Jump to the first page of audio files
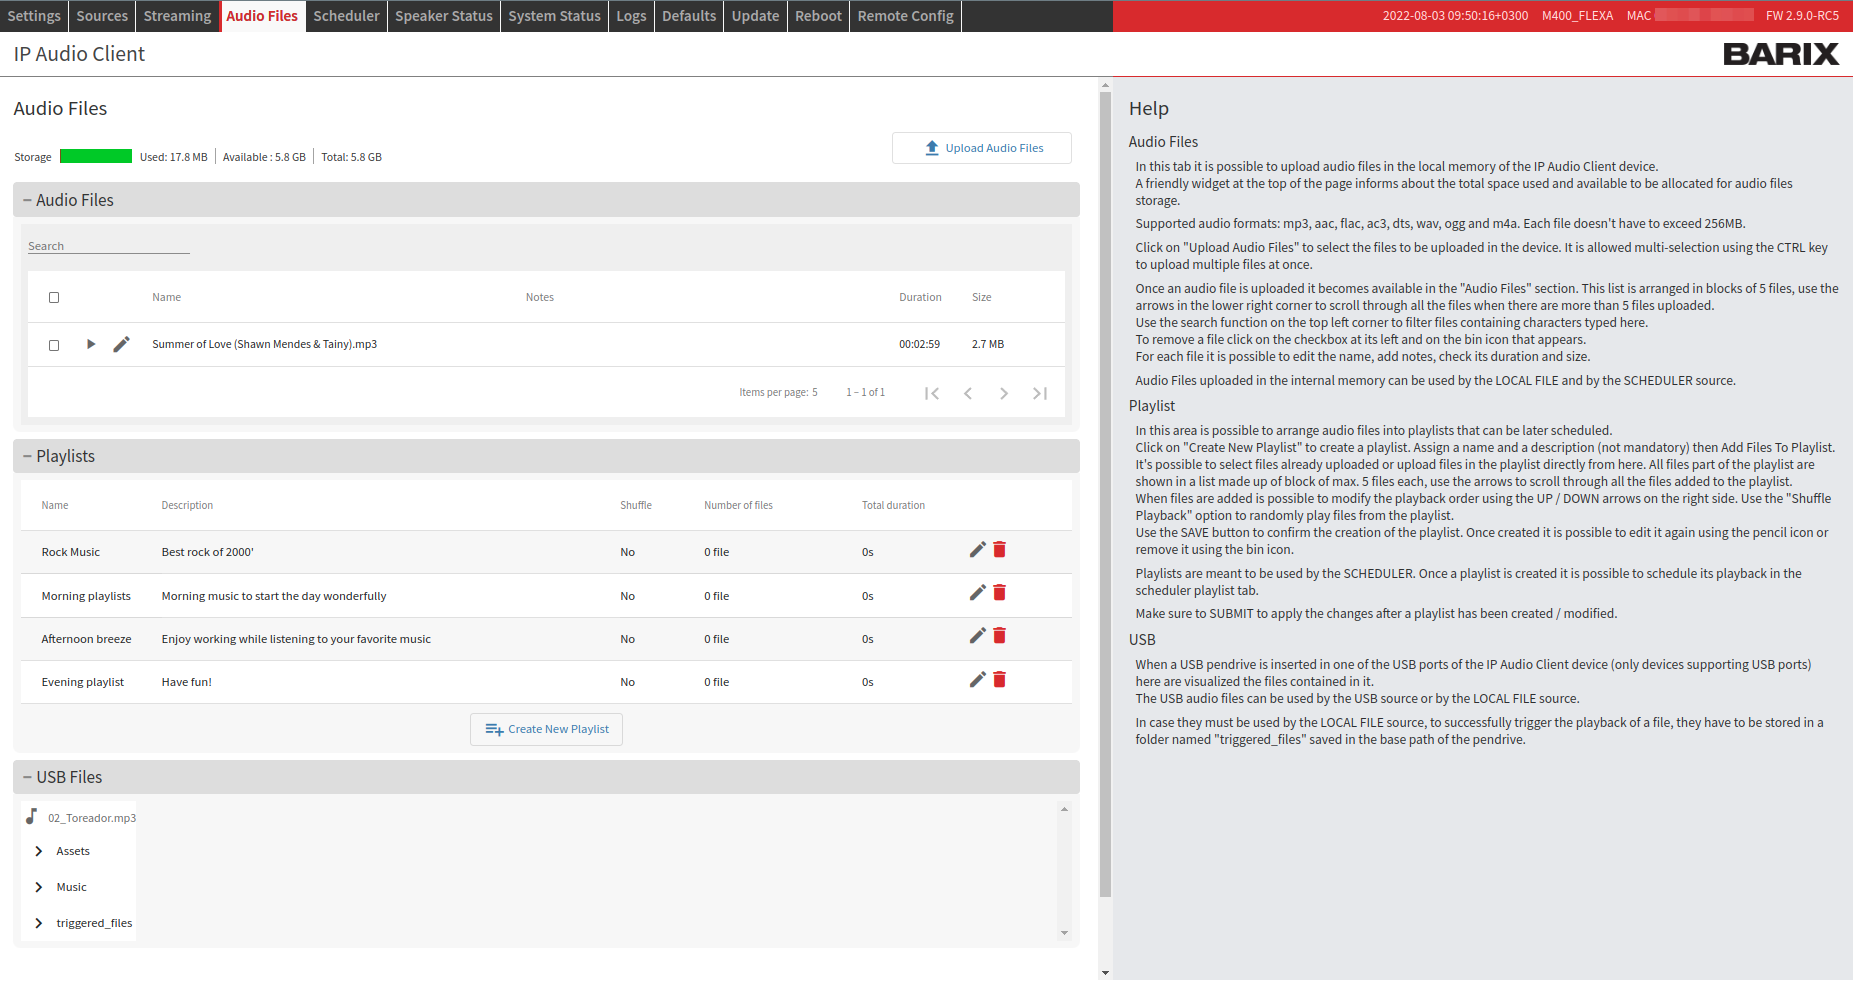The image size is (1854, 982). click(x=931, y=393)
